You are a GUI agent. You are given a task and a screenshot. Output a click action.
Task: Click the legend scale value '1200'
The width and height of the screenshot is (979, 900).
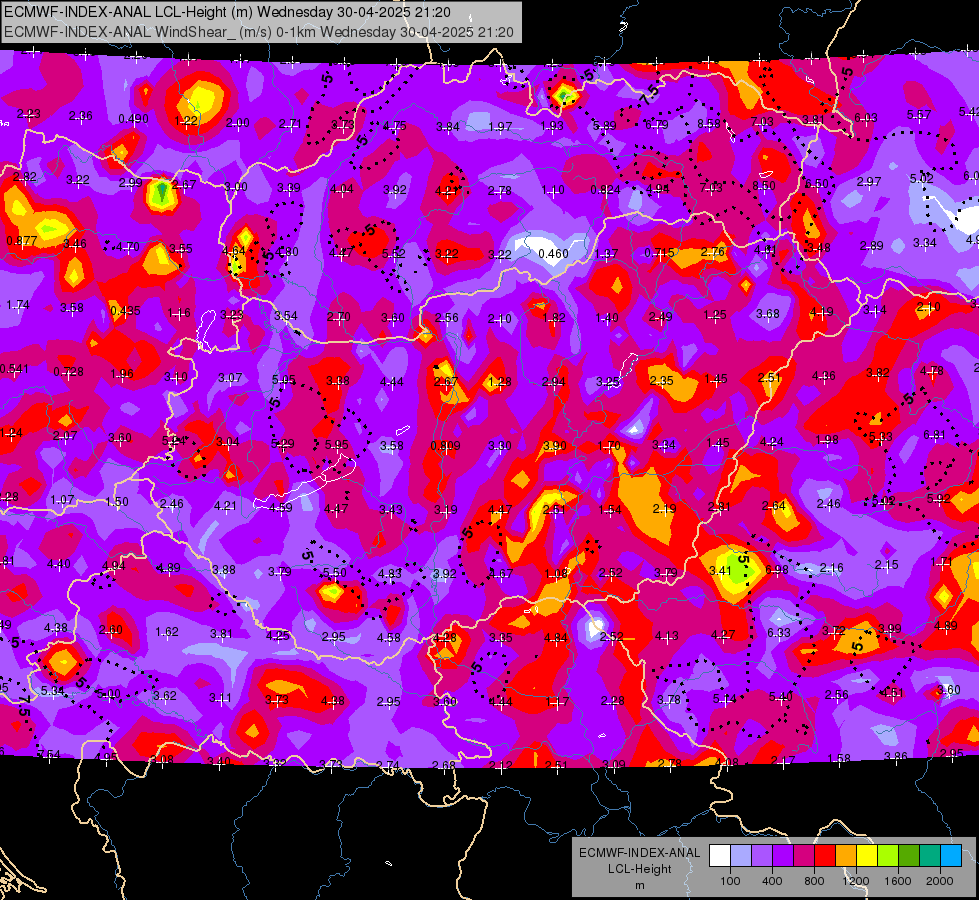(855, 881)
